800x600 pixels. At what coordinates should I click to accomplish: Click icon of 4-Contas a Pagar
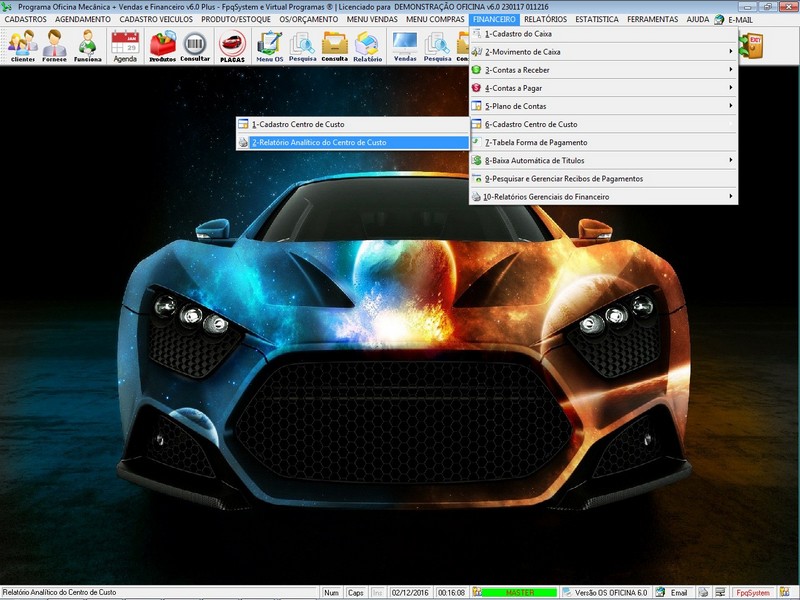[x=476, y=88]
